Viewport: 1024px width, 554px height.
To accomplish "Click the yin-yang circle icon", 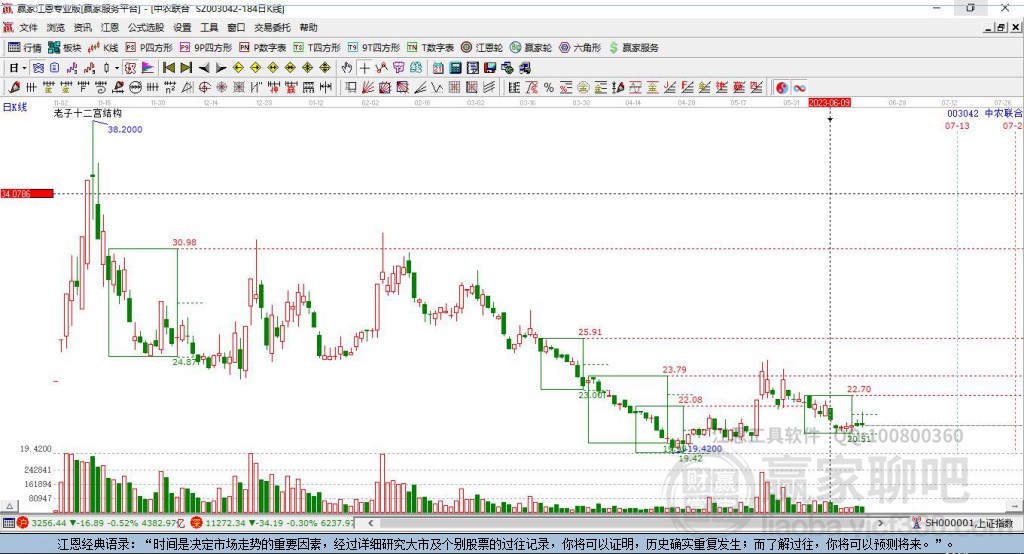I will tap(782, 88).
